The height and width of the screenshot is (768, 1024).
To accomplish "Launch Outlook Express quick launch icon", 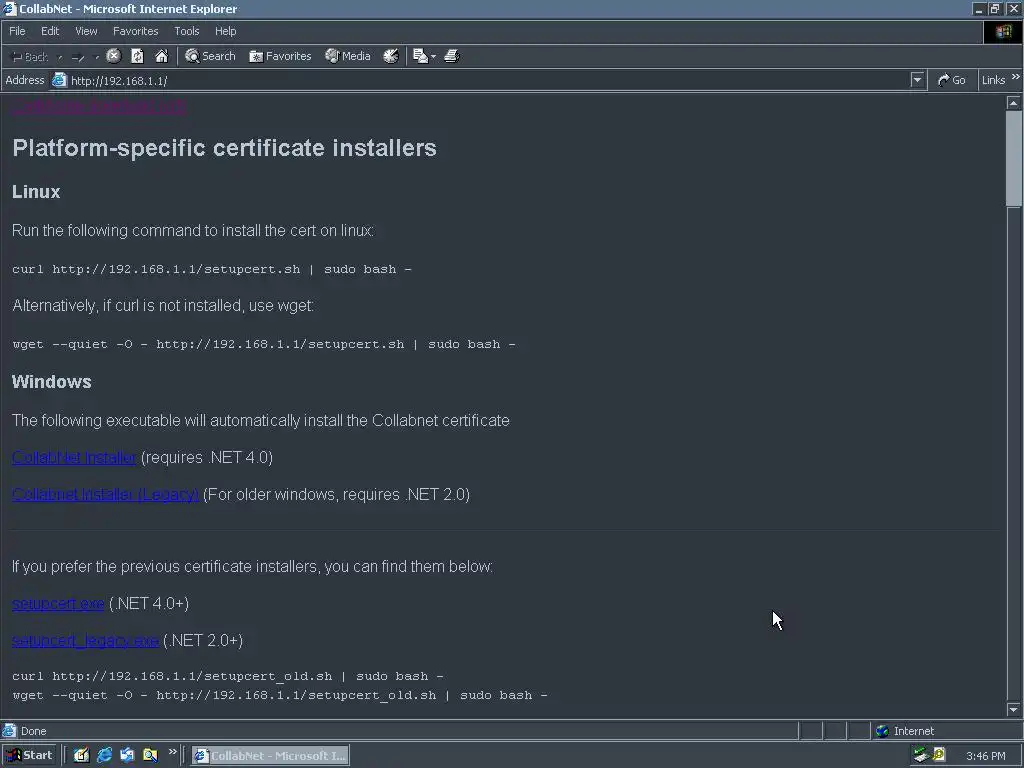I will pos(127,755).
